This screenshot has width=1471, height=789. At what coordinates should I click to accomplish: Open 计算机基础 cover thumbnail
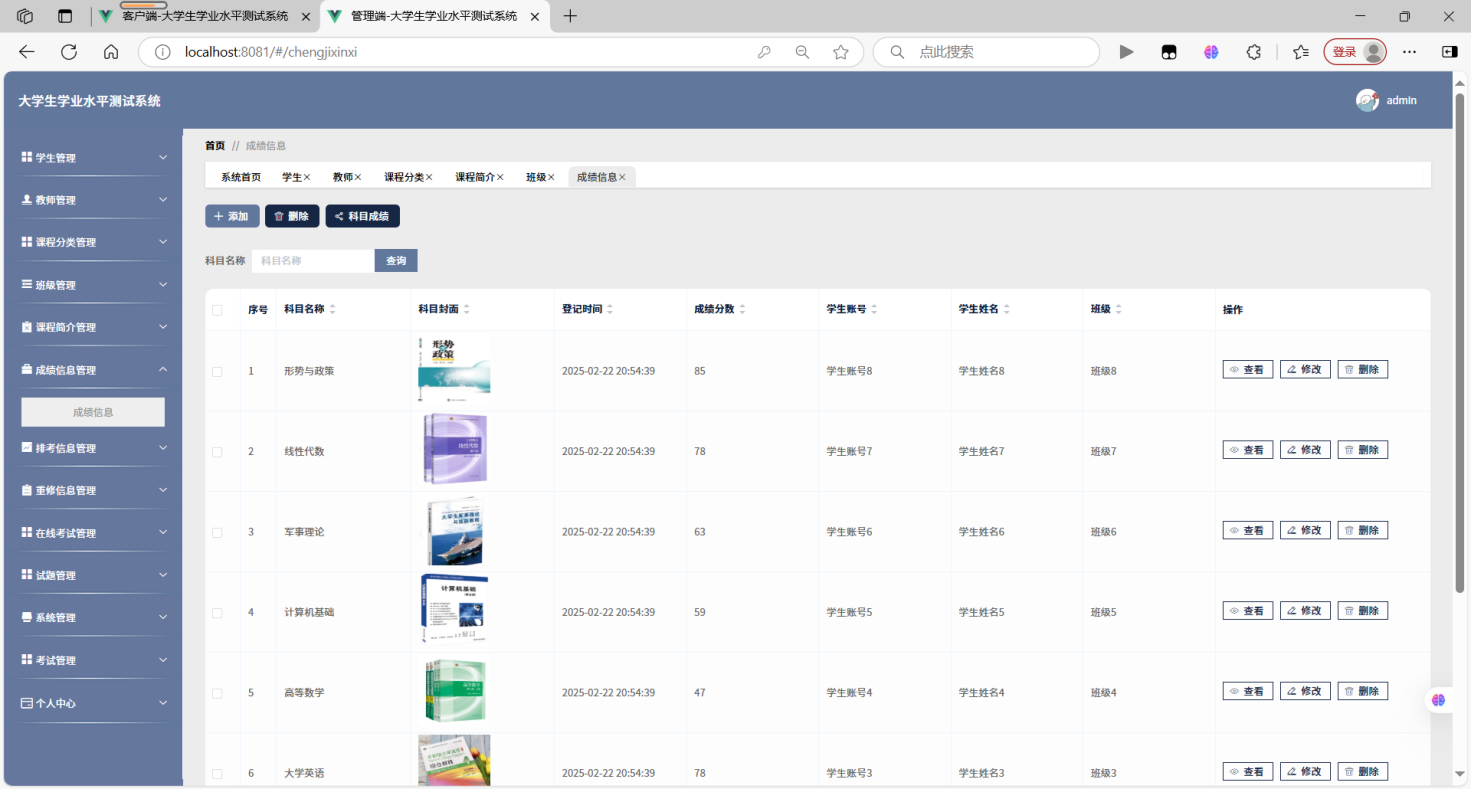point(454,610)
